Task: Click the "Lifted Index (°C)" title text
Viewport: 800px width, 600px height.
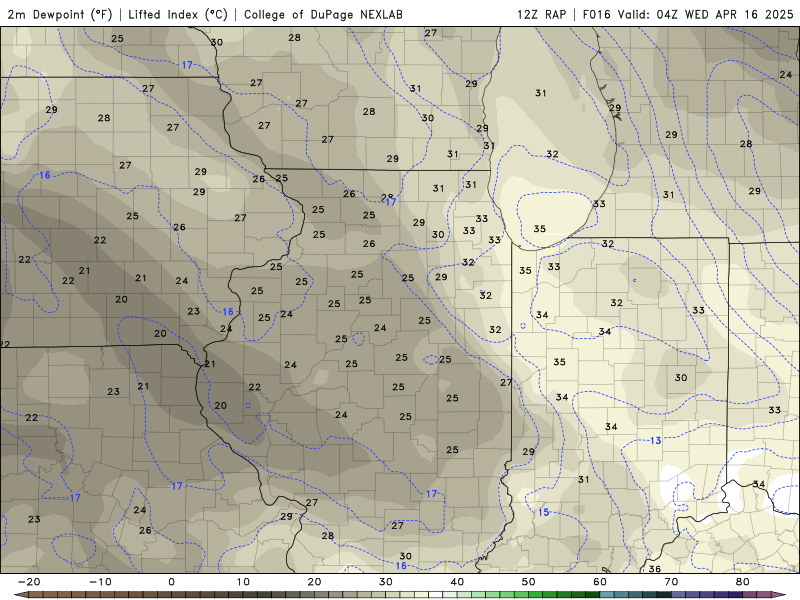Action: [x=178, y=14]
